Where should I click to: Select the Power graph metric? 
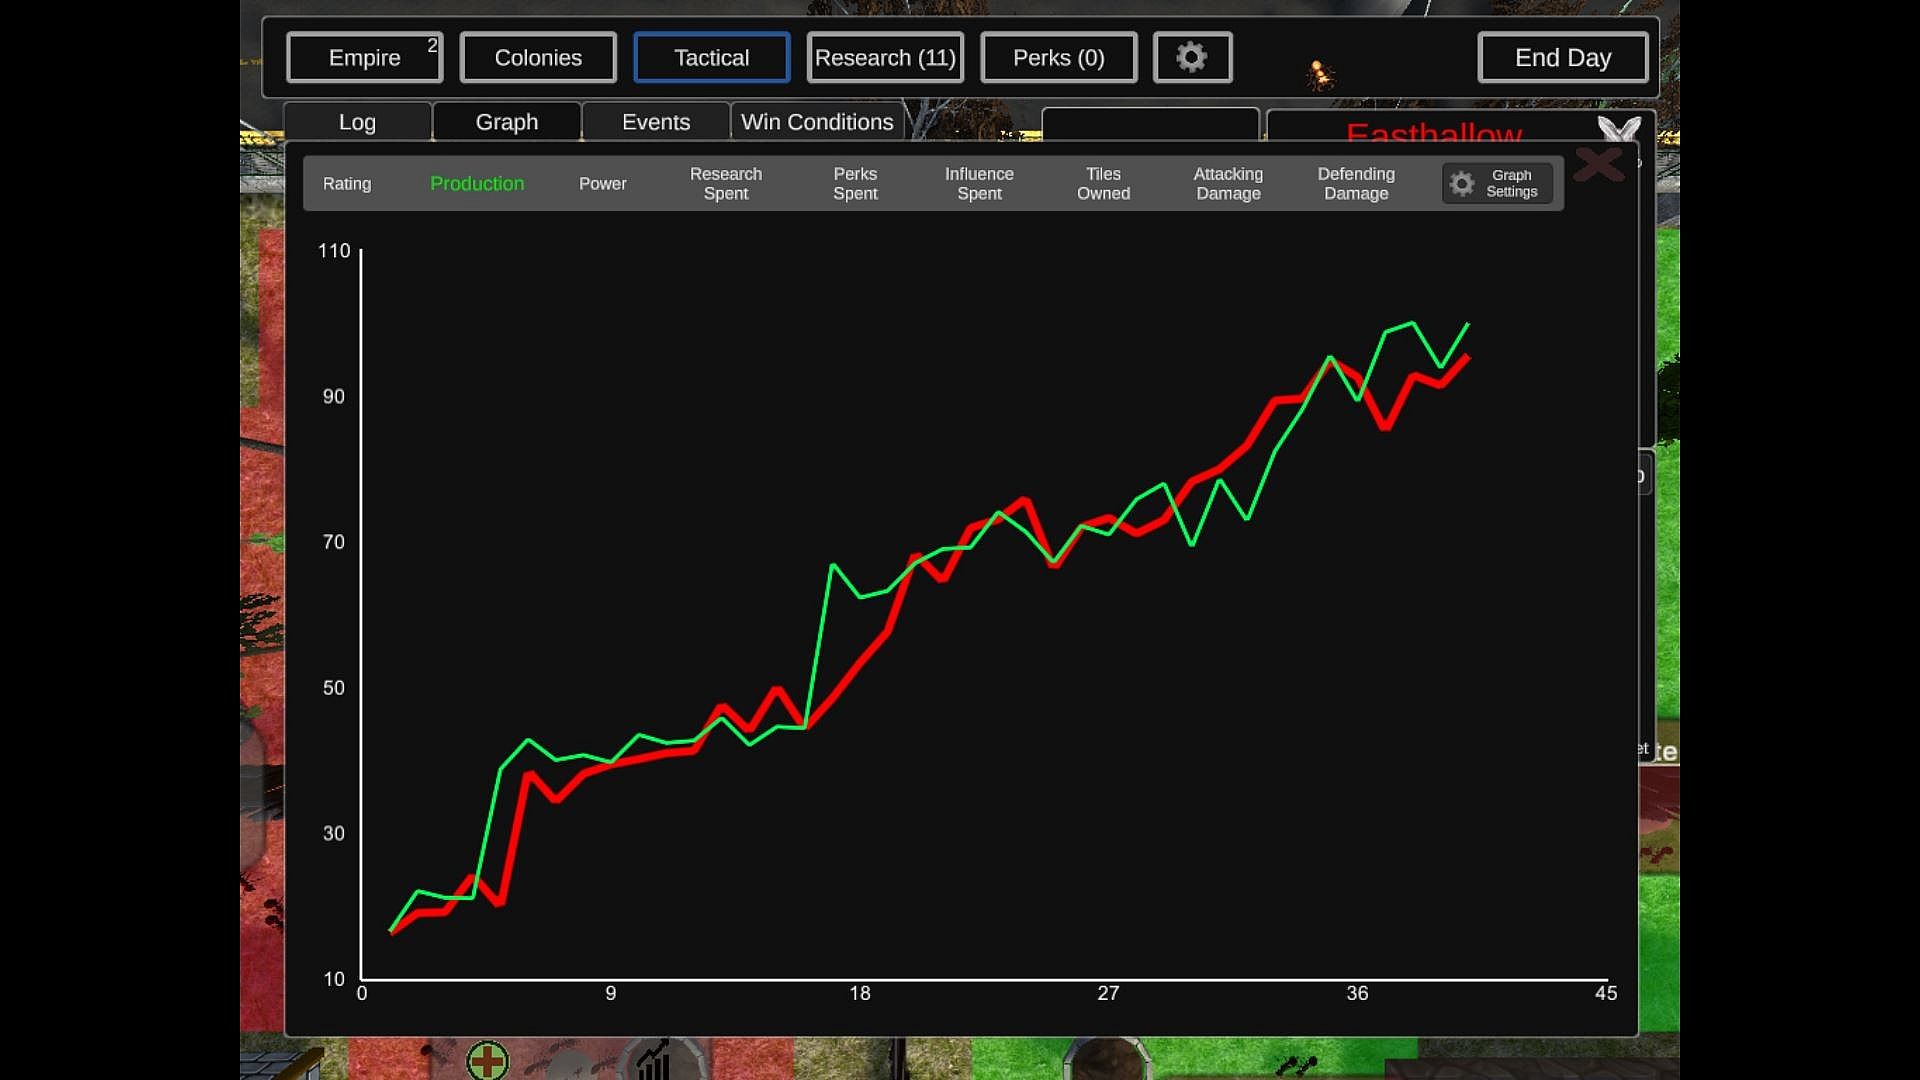point(602,184)
